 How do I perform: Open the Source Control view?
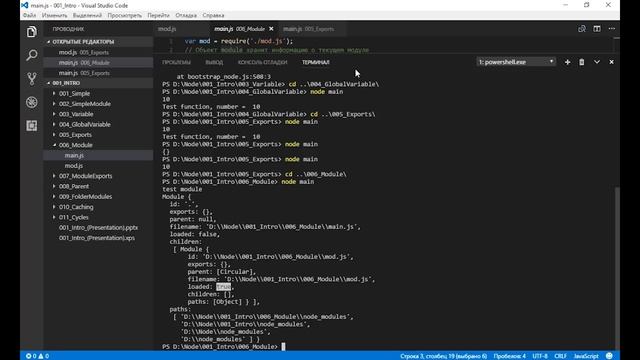31,78
